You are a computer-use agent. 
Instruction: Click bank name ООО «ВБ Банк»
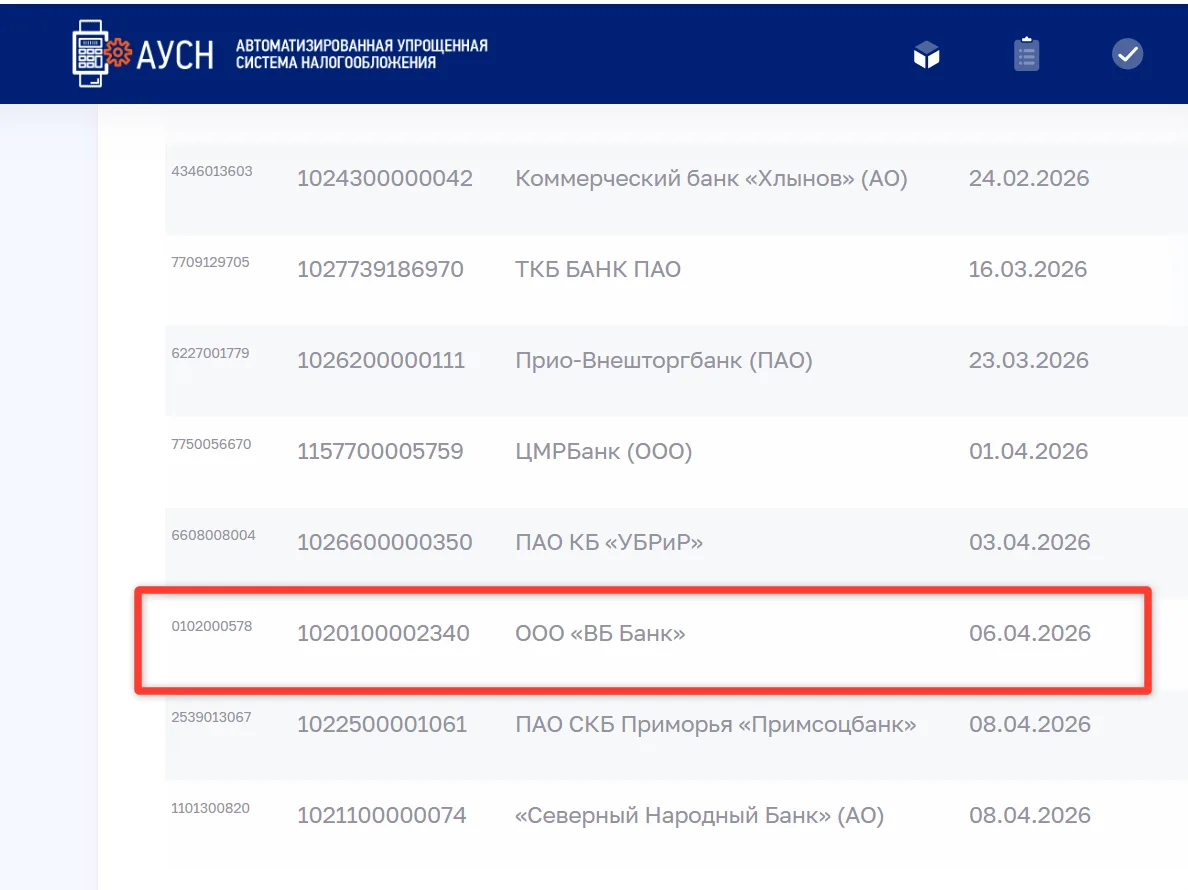[600, 632]
